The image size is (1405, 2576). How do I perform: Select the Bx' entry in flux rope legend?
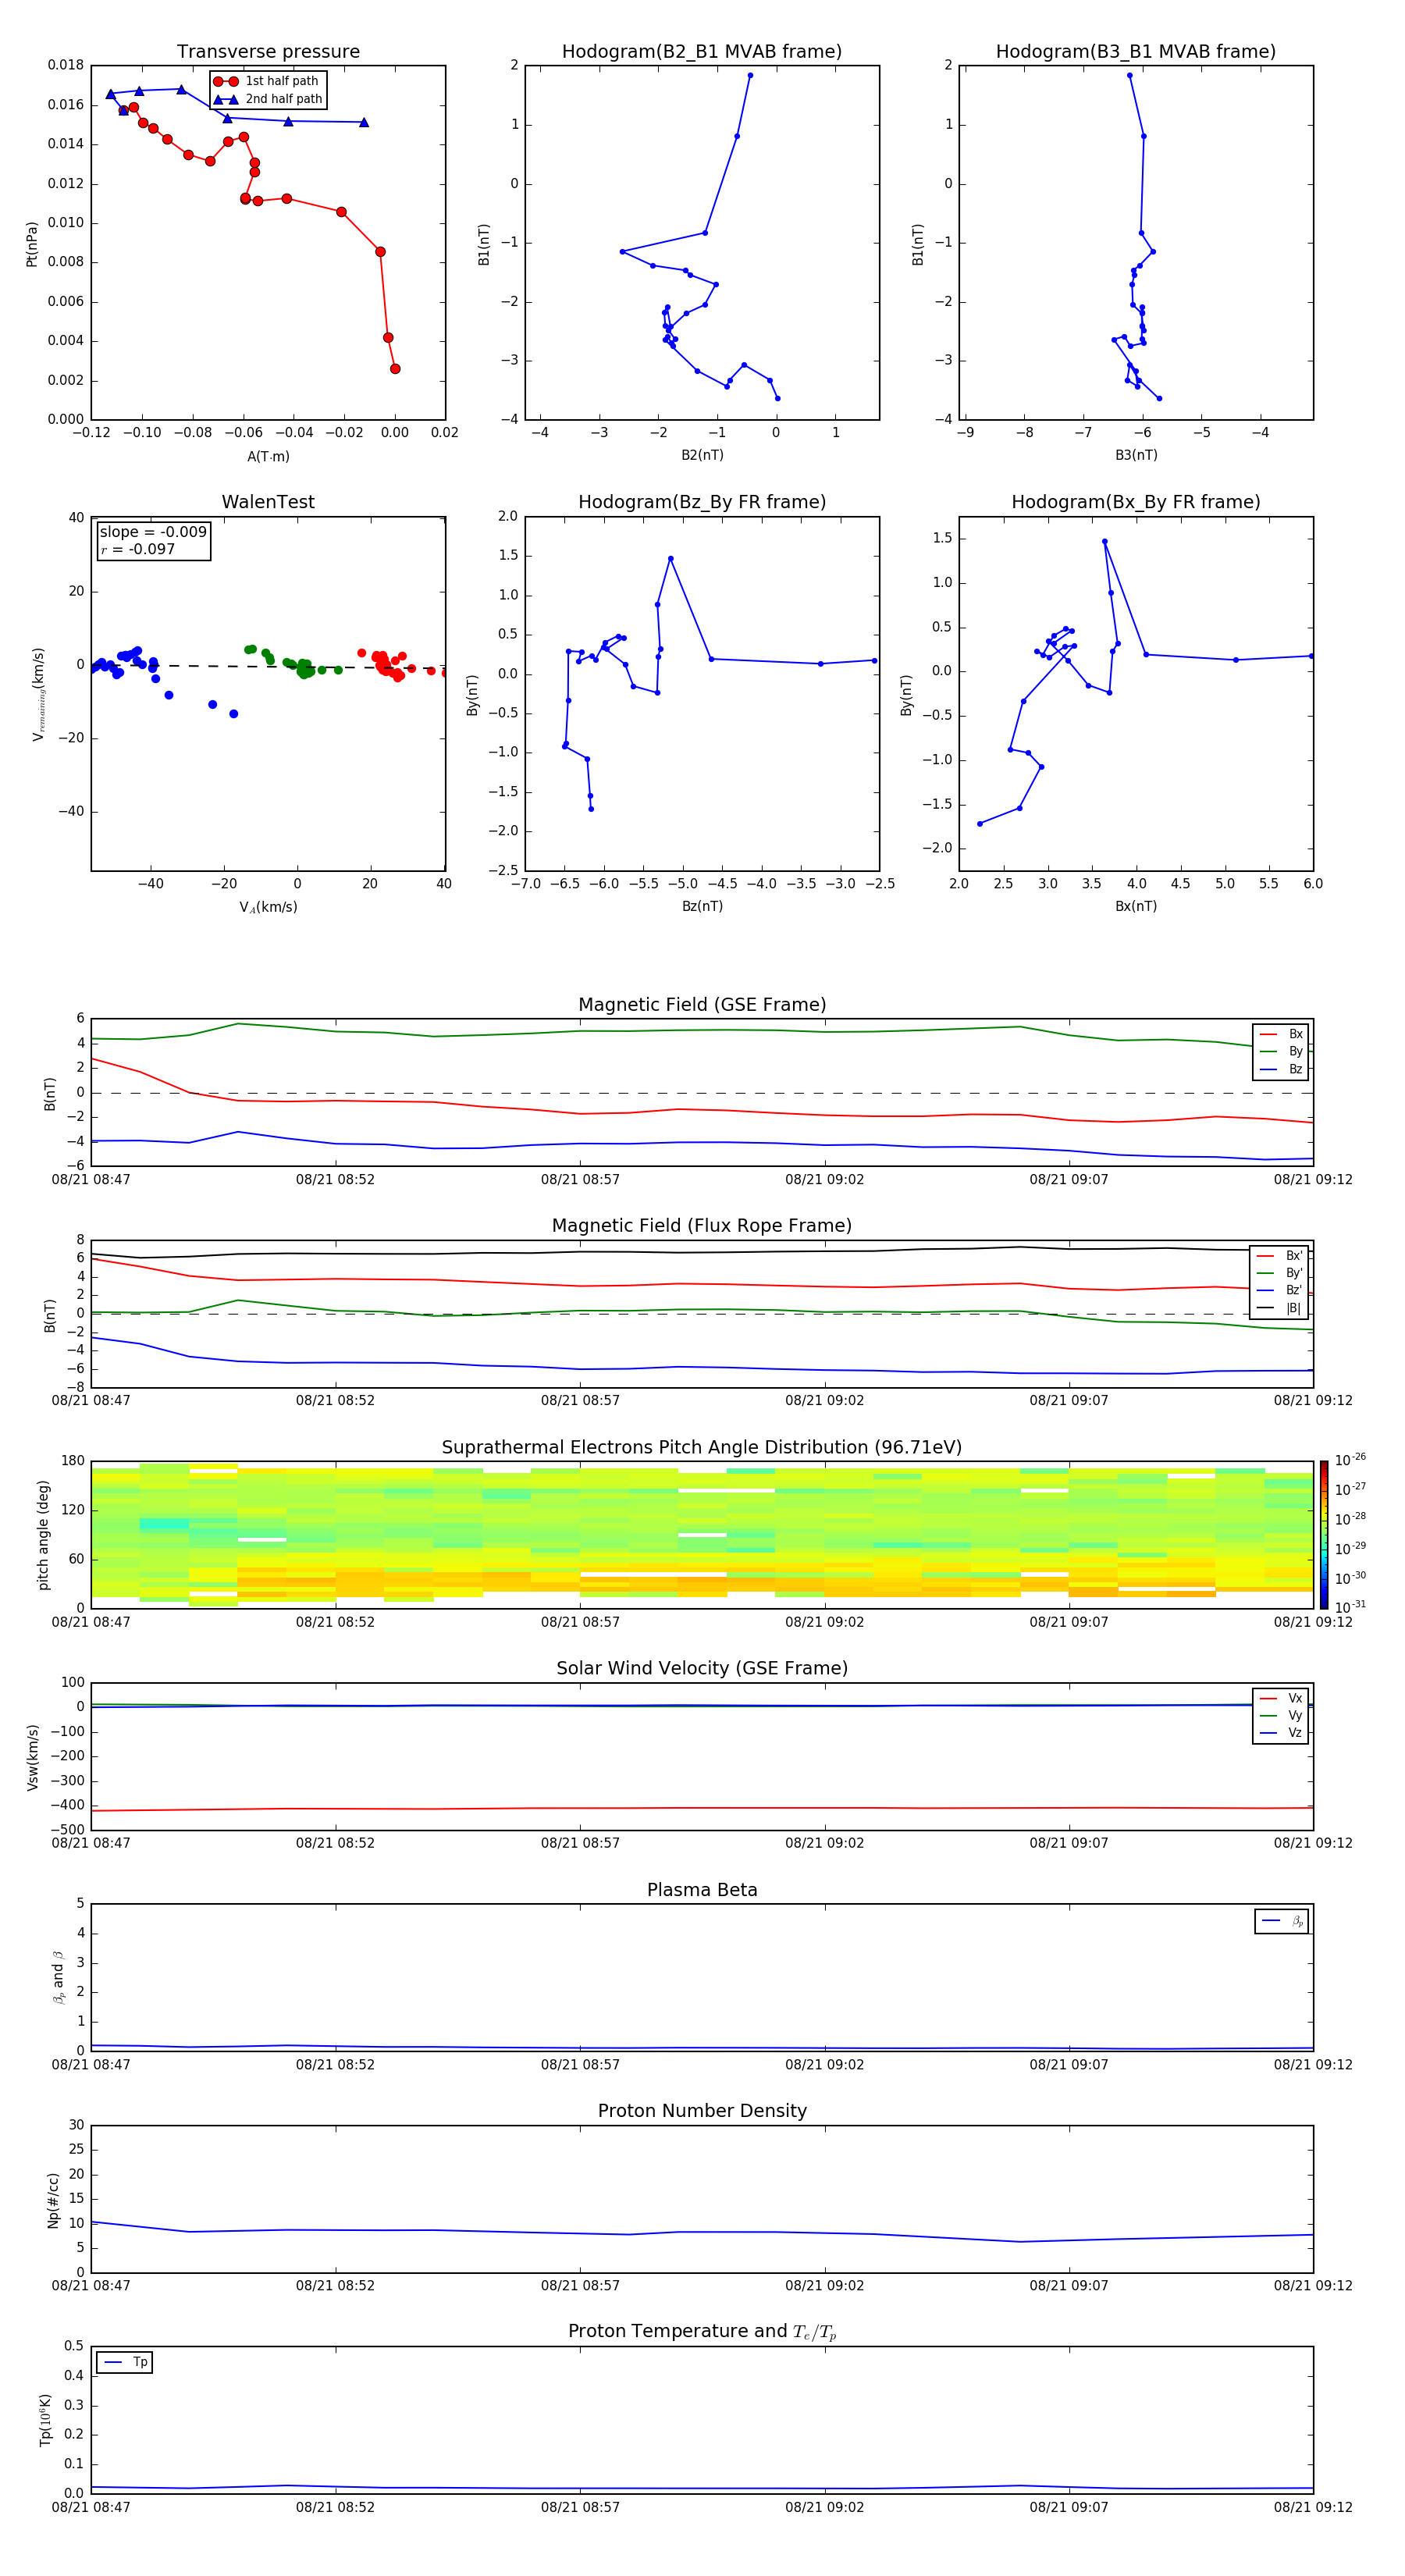pyautogui.click(x=1280, y=1256)
